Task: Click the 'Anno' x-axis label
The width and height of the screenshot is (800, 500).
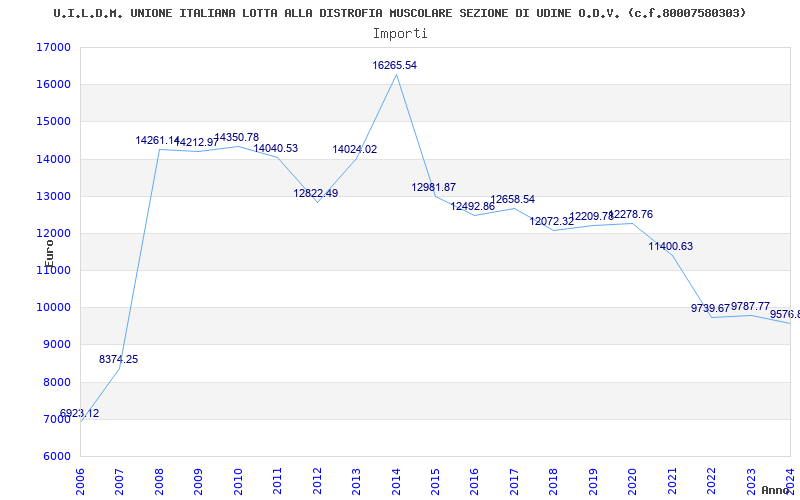Action: [x=774, y=490]
